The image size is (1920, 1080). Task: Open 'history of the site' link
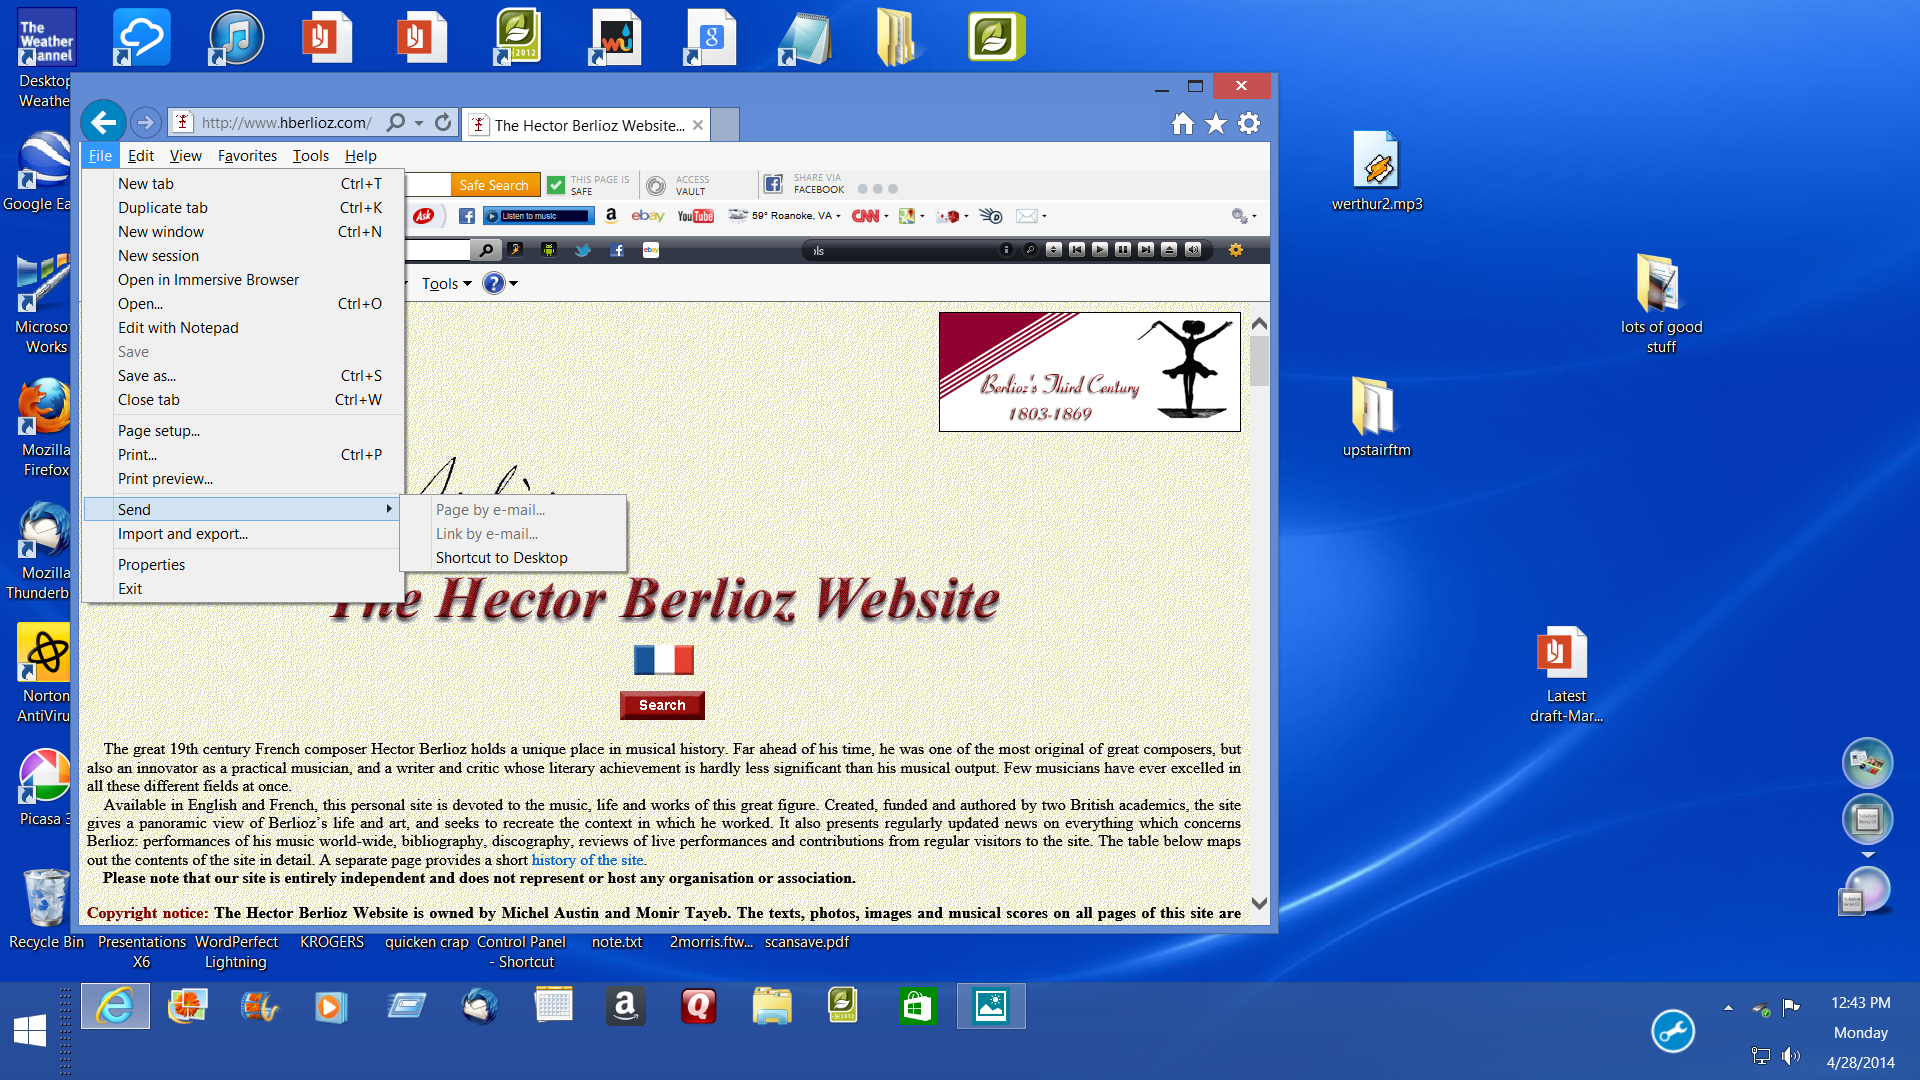(x=587, y=860)
